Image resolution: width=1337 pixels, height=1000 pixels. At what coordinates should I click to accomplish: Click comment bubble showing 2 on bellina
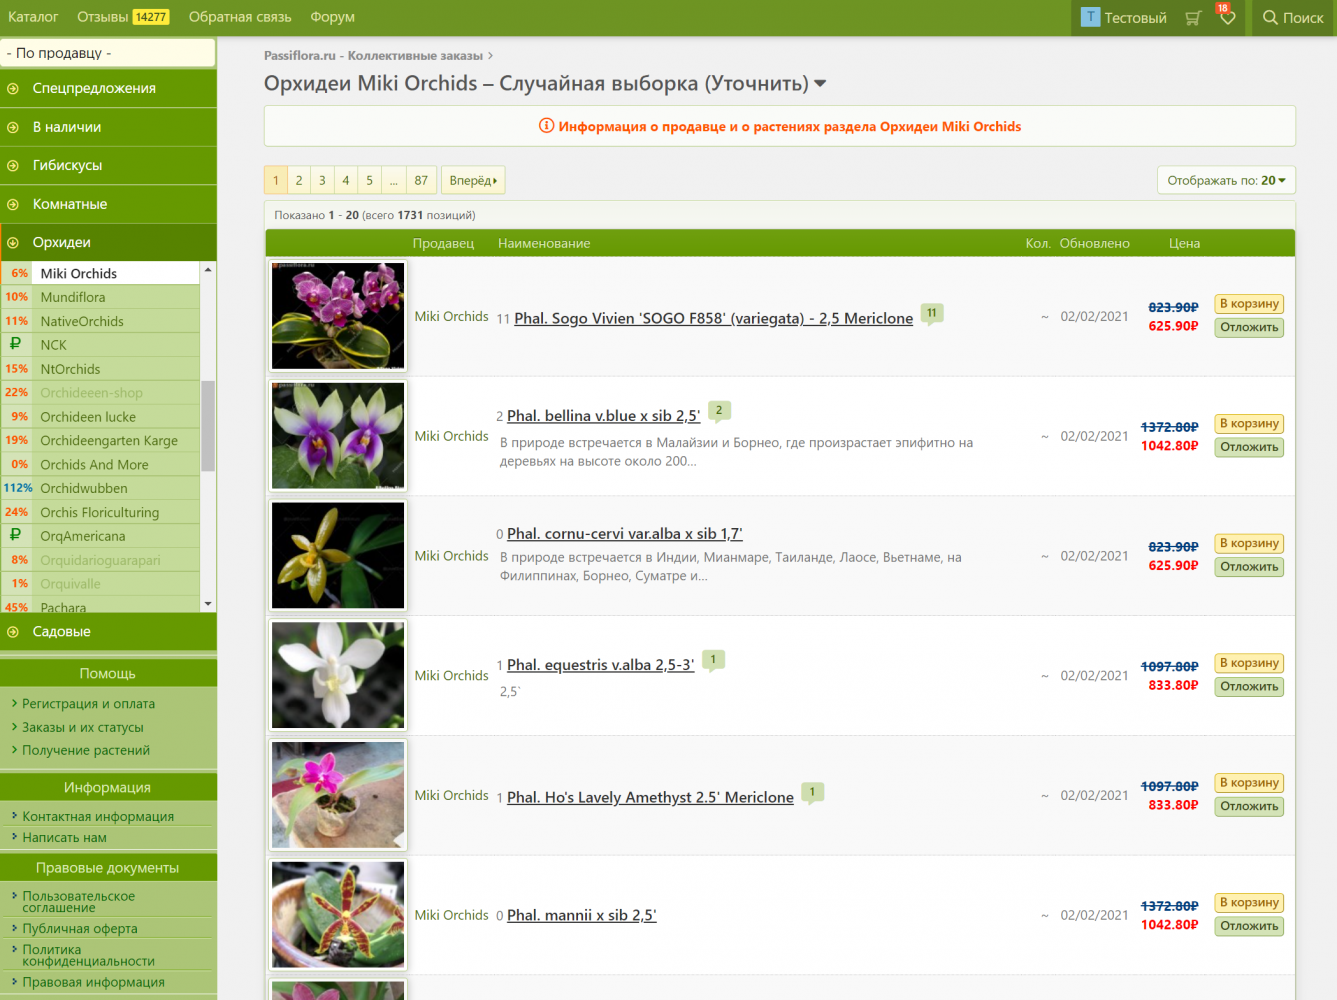(719, 411)
